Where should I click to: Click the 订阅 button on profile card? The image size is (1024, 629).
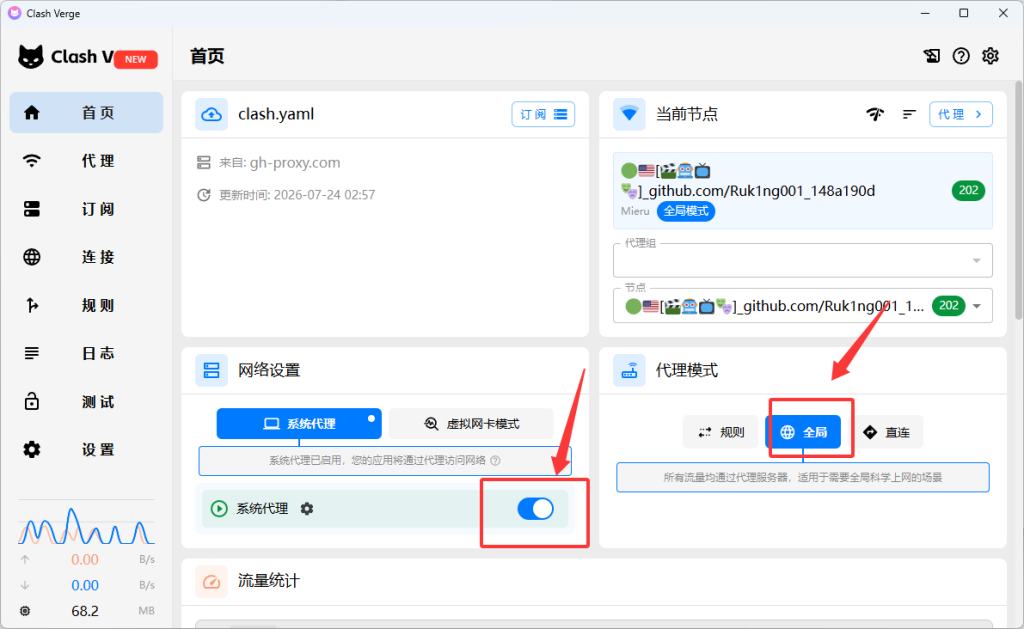point(543,114)
